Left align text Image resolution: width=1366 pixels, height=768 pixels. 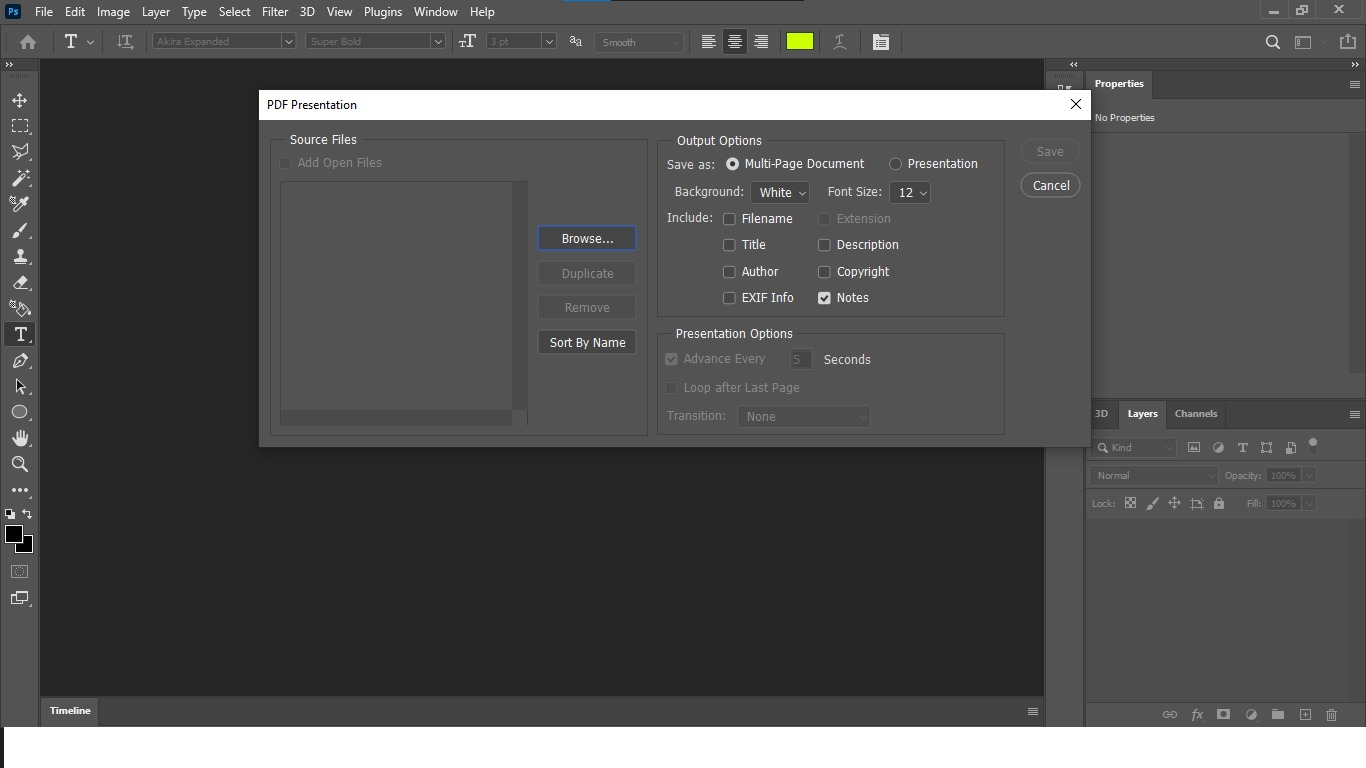coord(708,42)
